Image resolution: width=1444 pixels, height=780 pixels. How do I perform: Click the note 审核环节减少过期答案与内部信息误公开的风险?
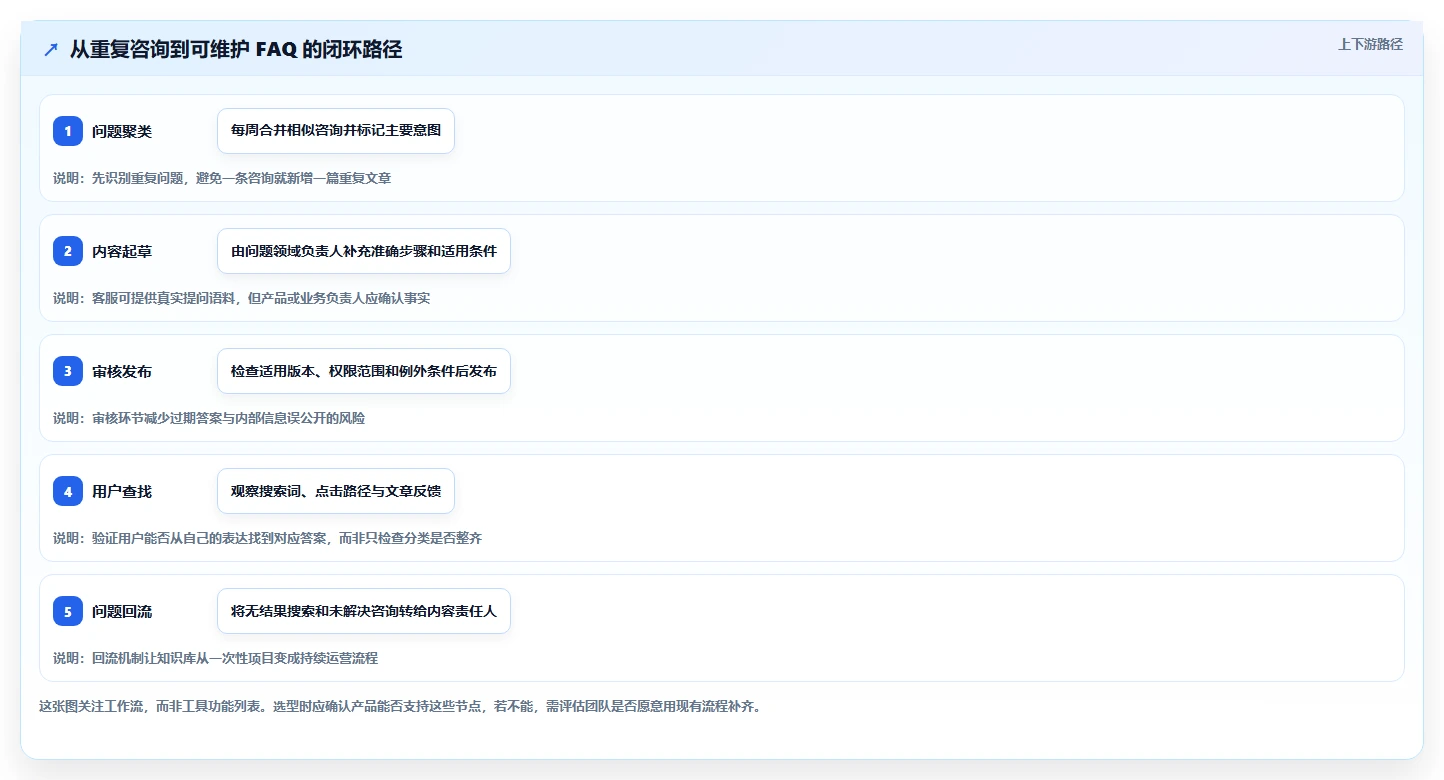(x=228, y=418)
